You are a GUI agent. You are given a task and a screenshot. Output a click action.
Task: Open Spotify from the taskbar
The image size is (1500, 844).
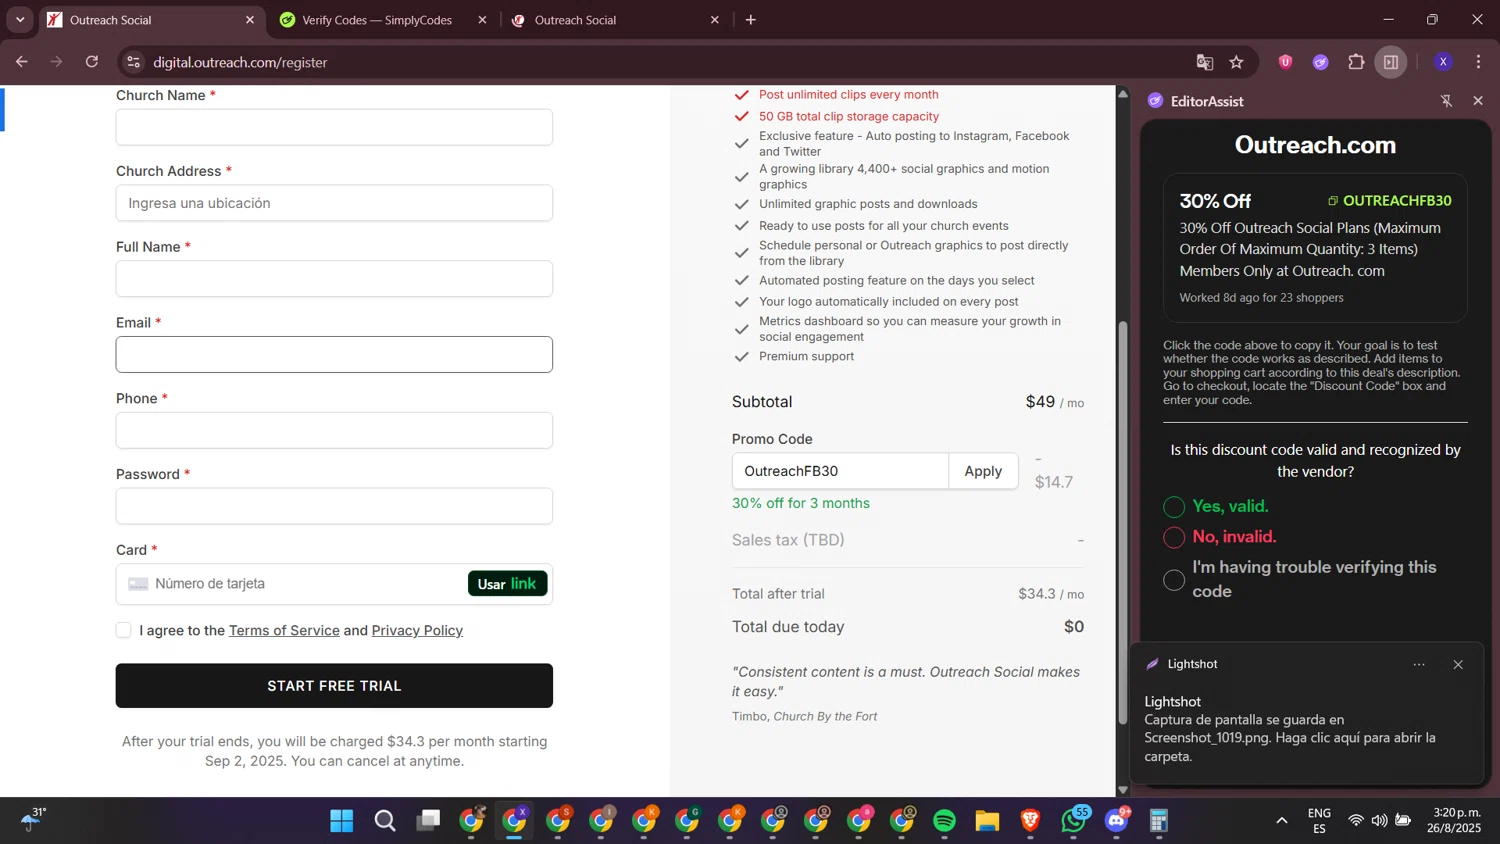[x=944, y=821]
